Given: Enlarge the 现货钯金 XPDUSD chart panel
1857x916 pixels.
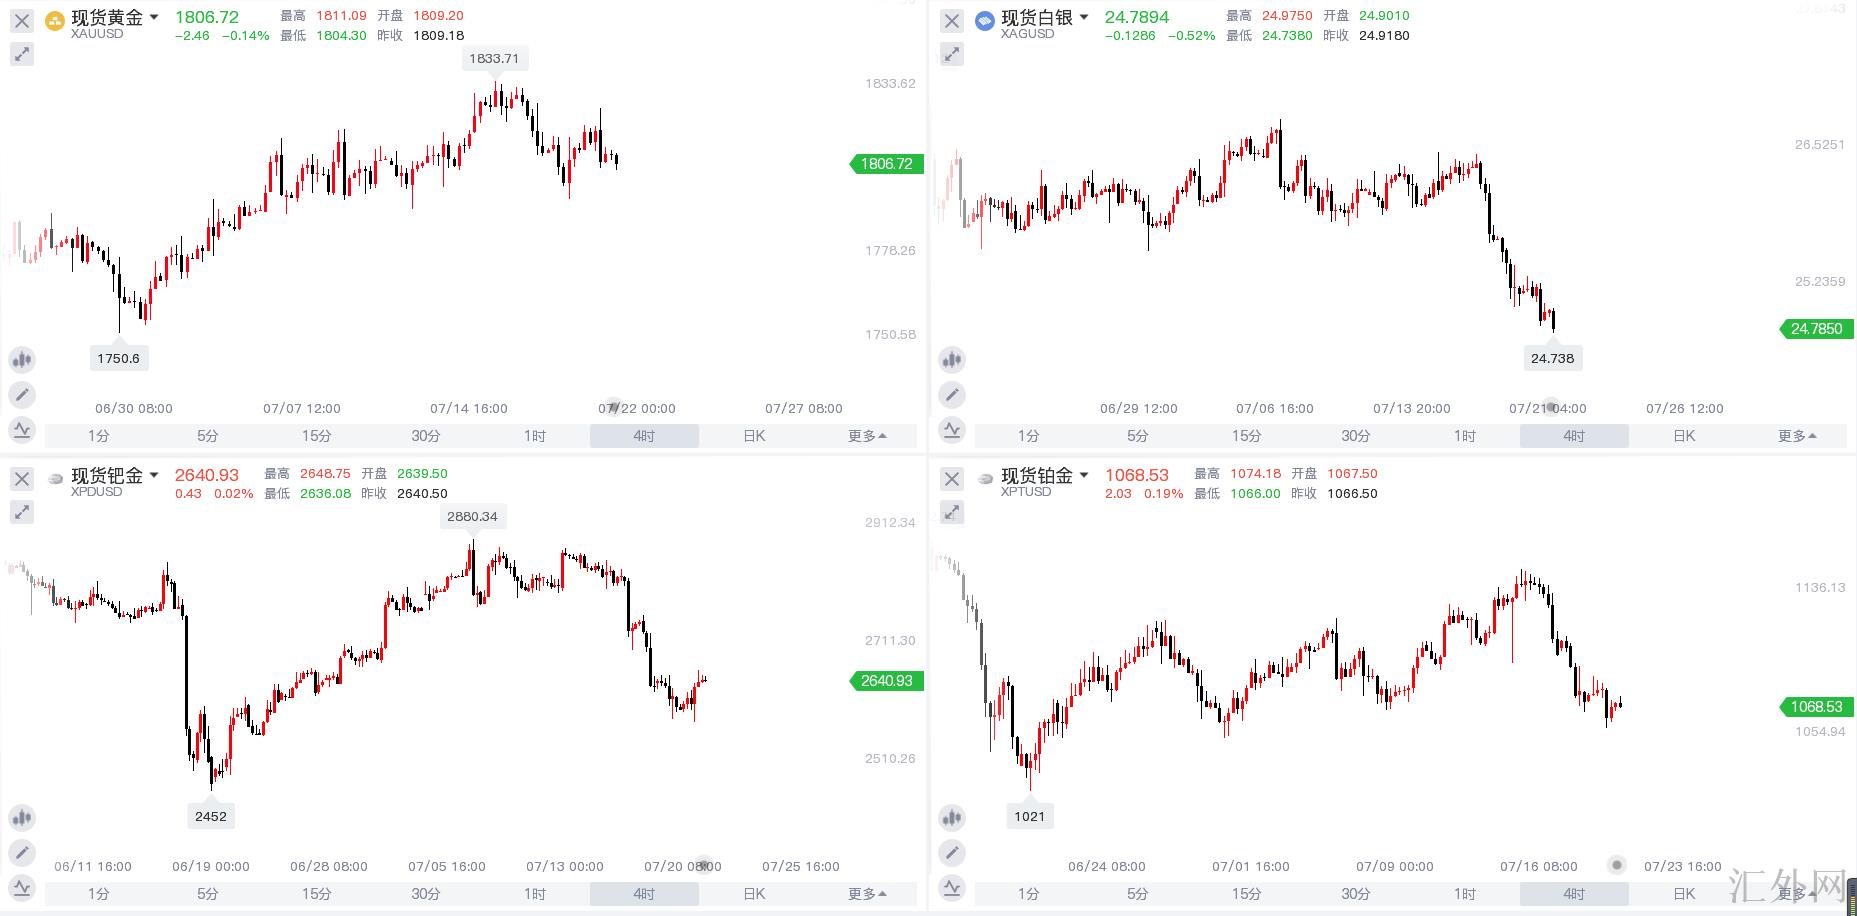Looking at the screenshot, I should pyautogui.click(x=22, y=512).
